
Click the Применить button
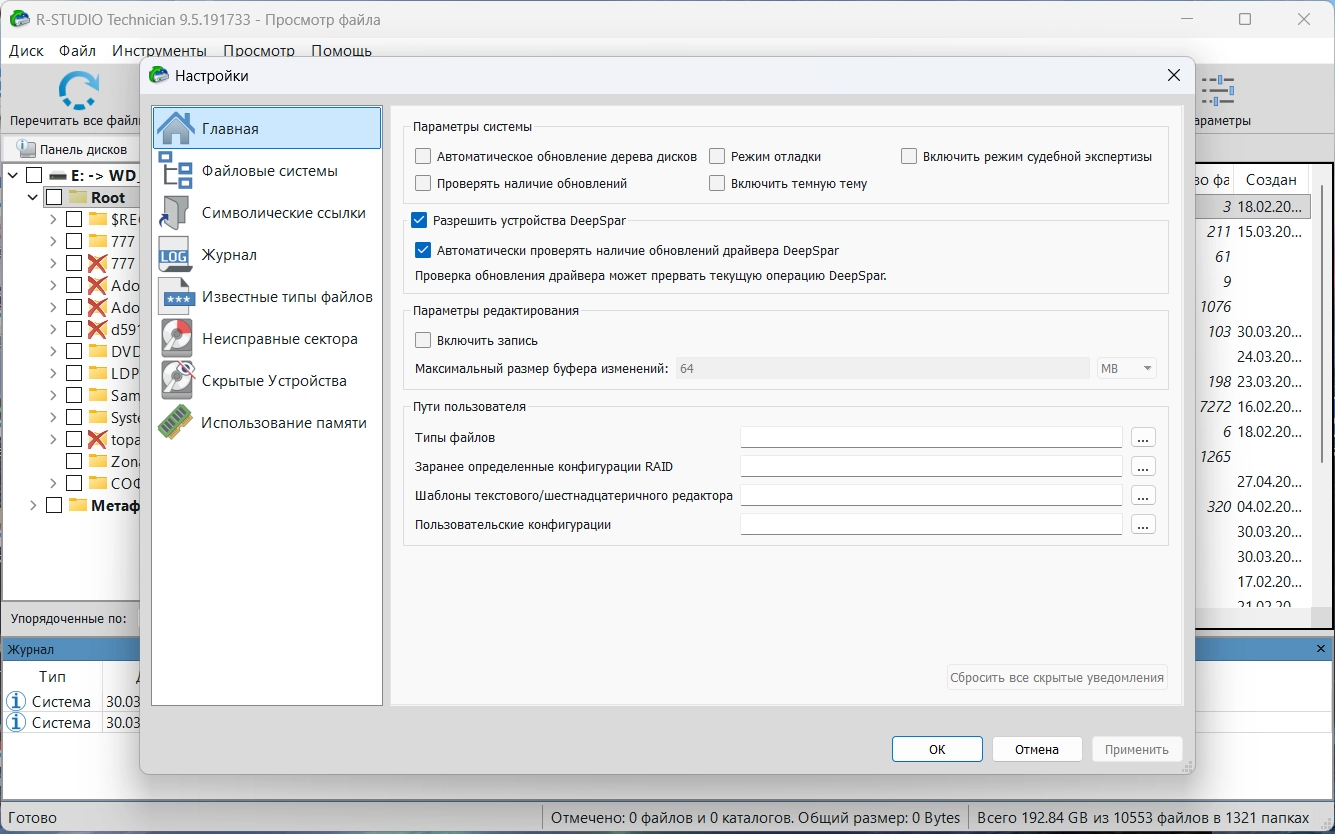click(x=1138, y=749)
